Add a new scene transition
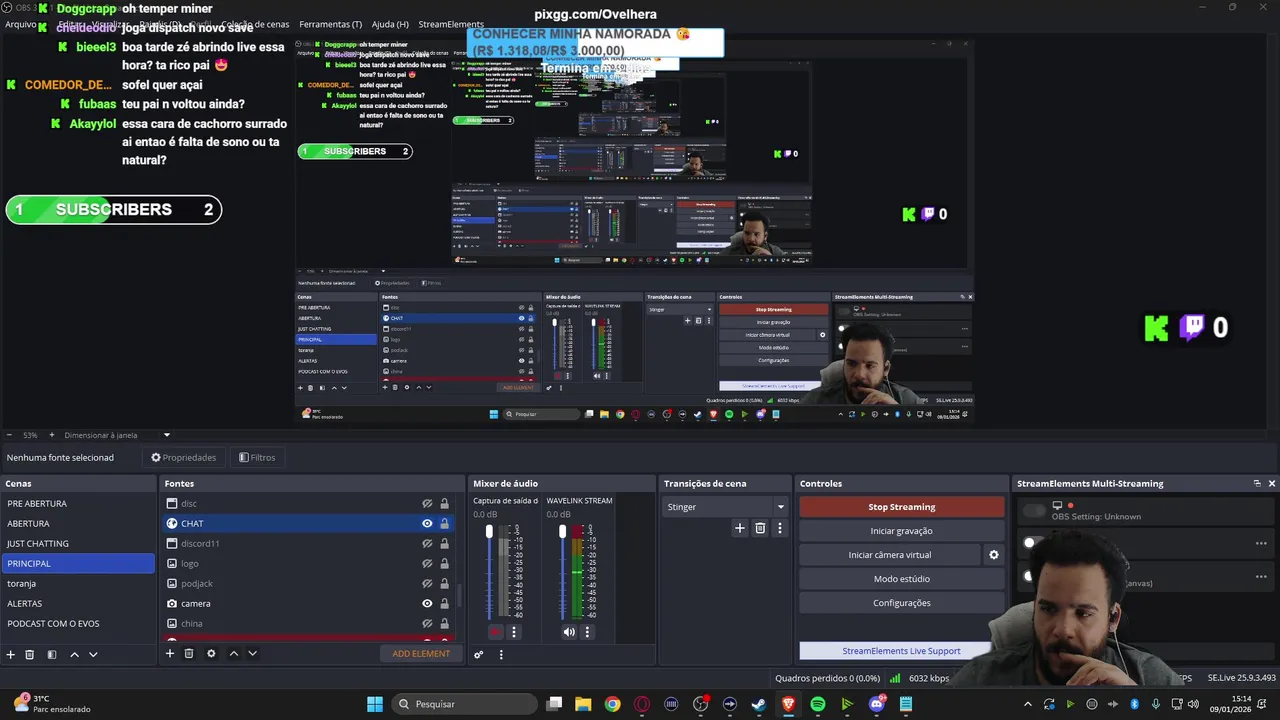Image resolution: width=1280 pixels, height=720 pixels. (x=740, y=528)
